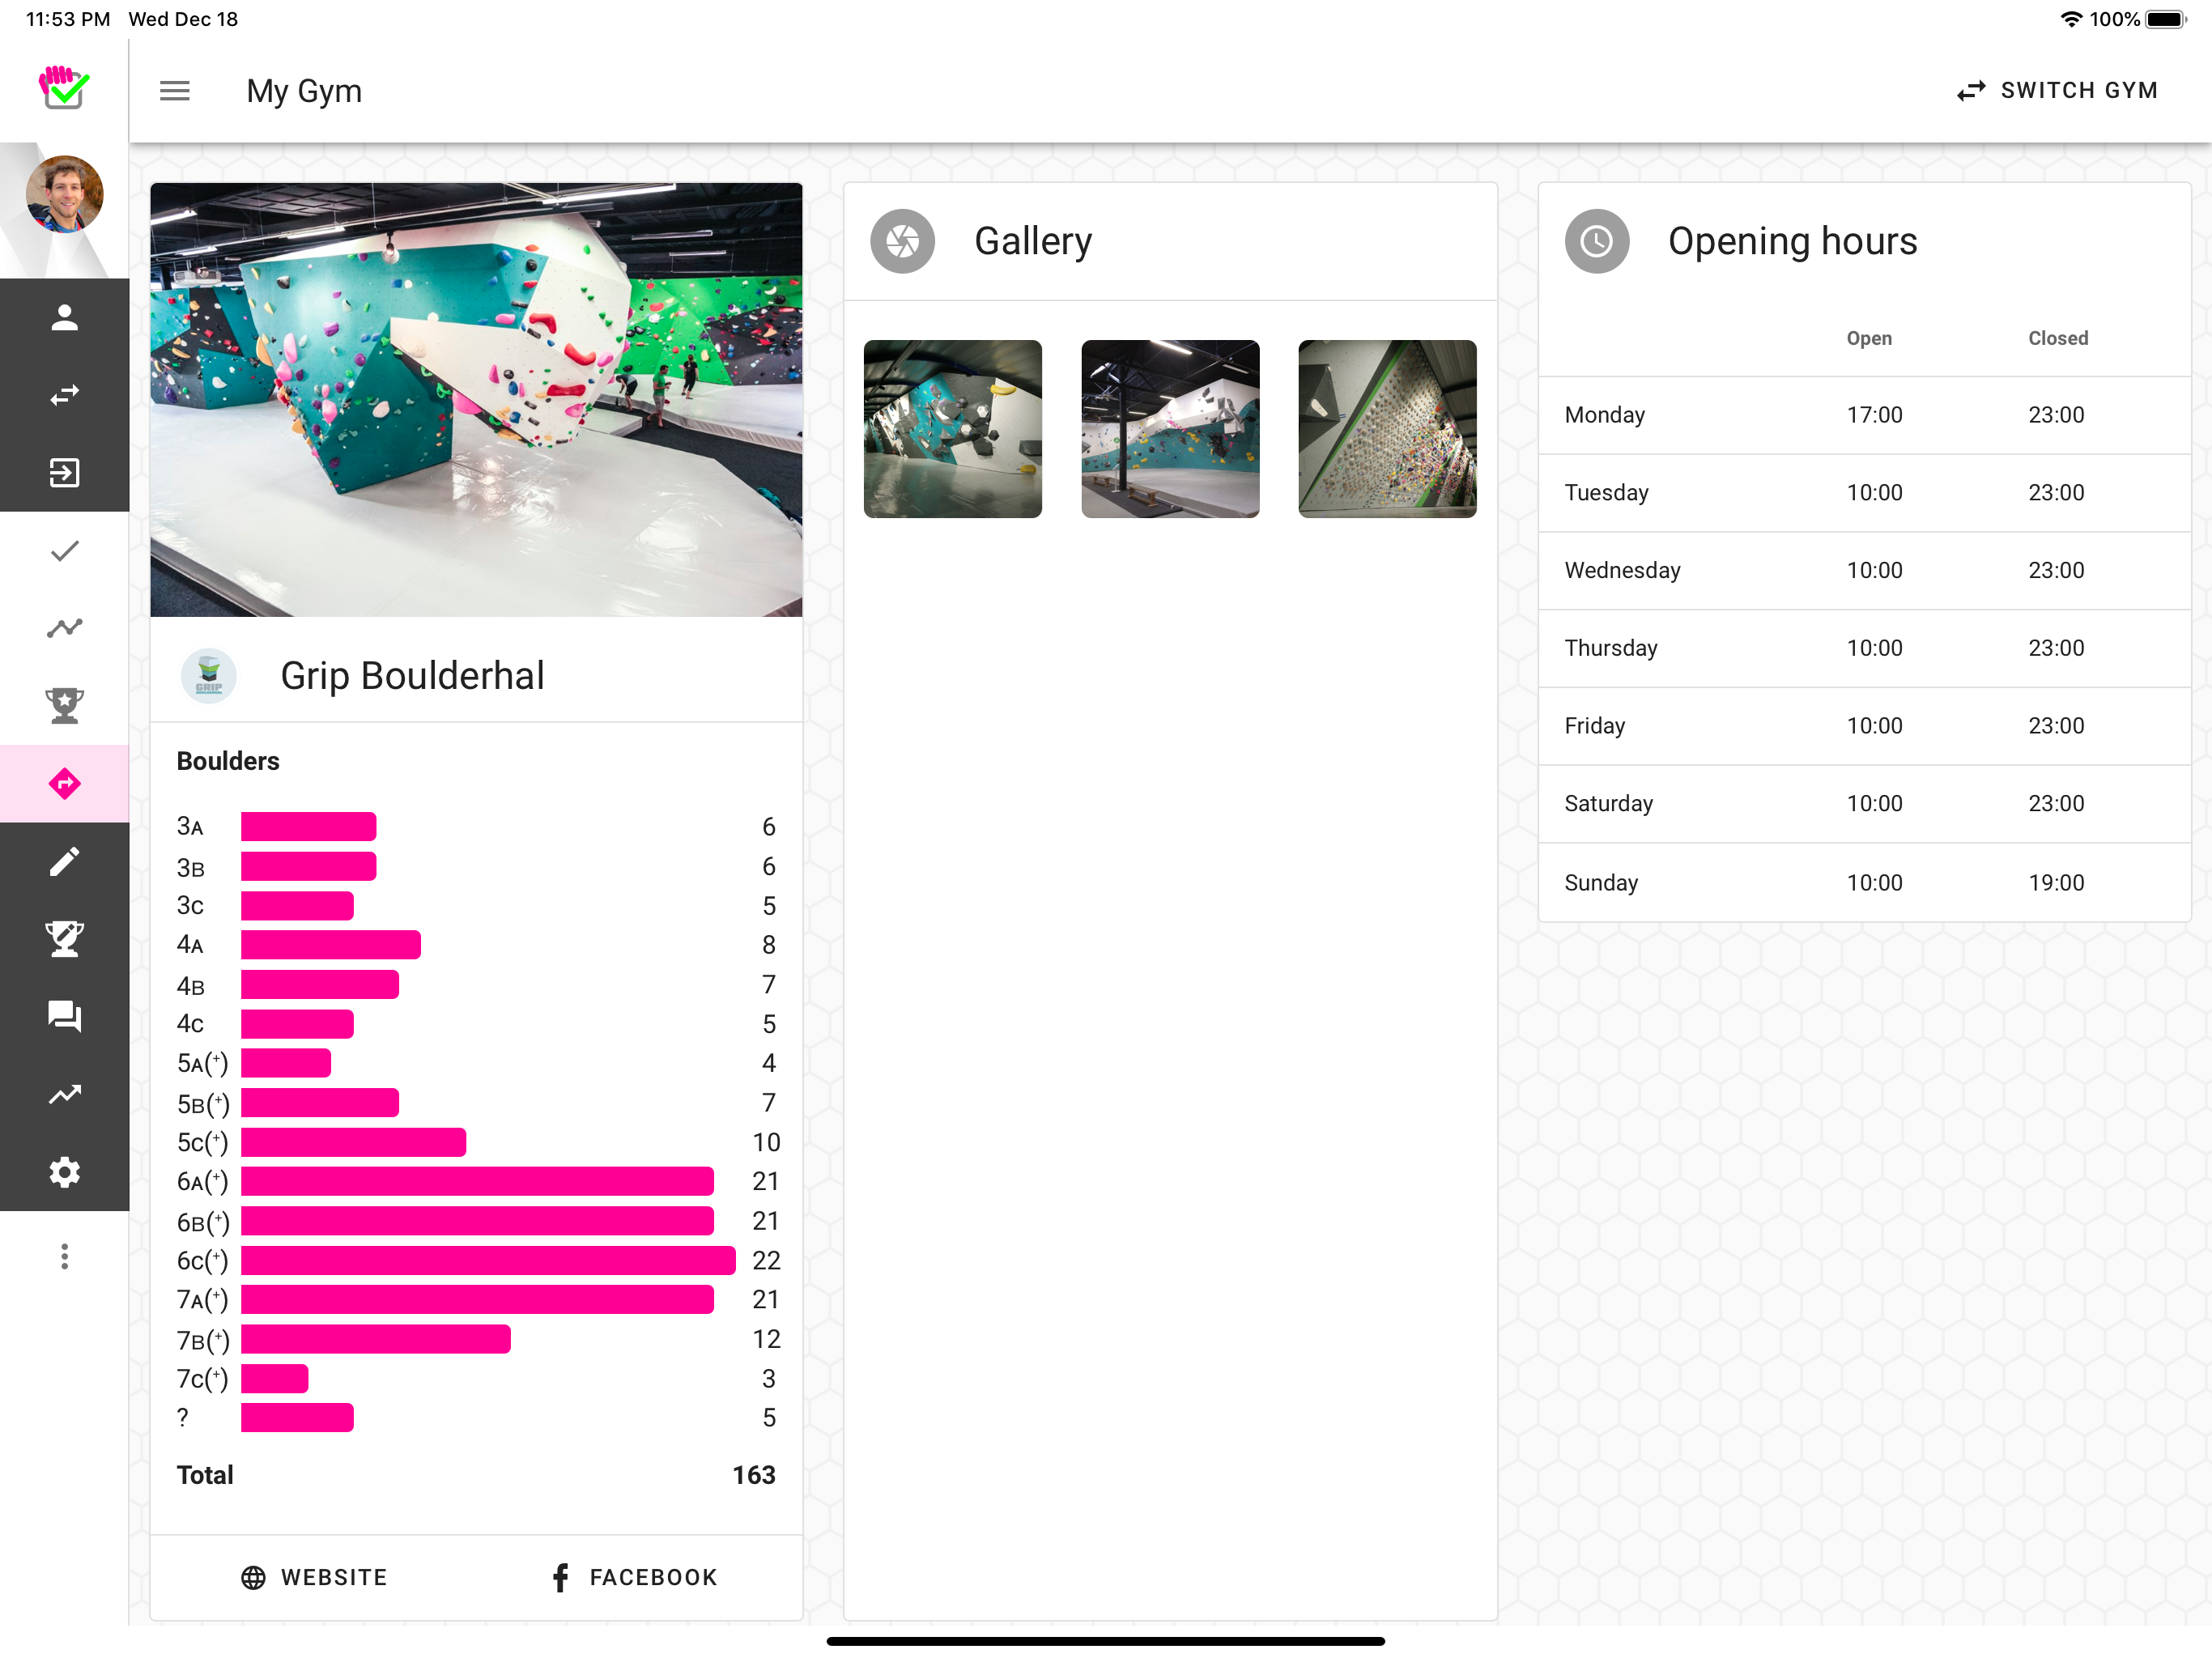Click the unknown '?' grade bar
This screenshot has height=1658, width=2212.
tap(297, 1418)
